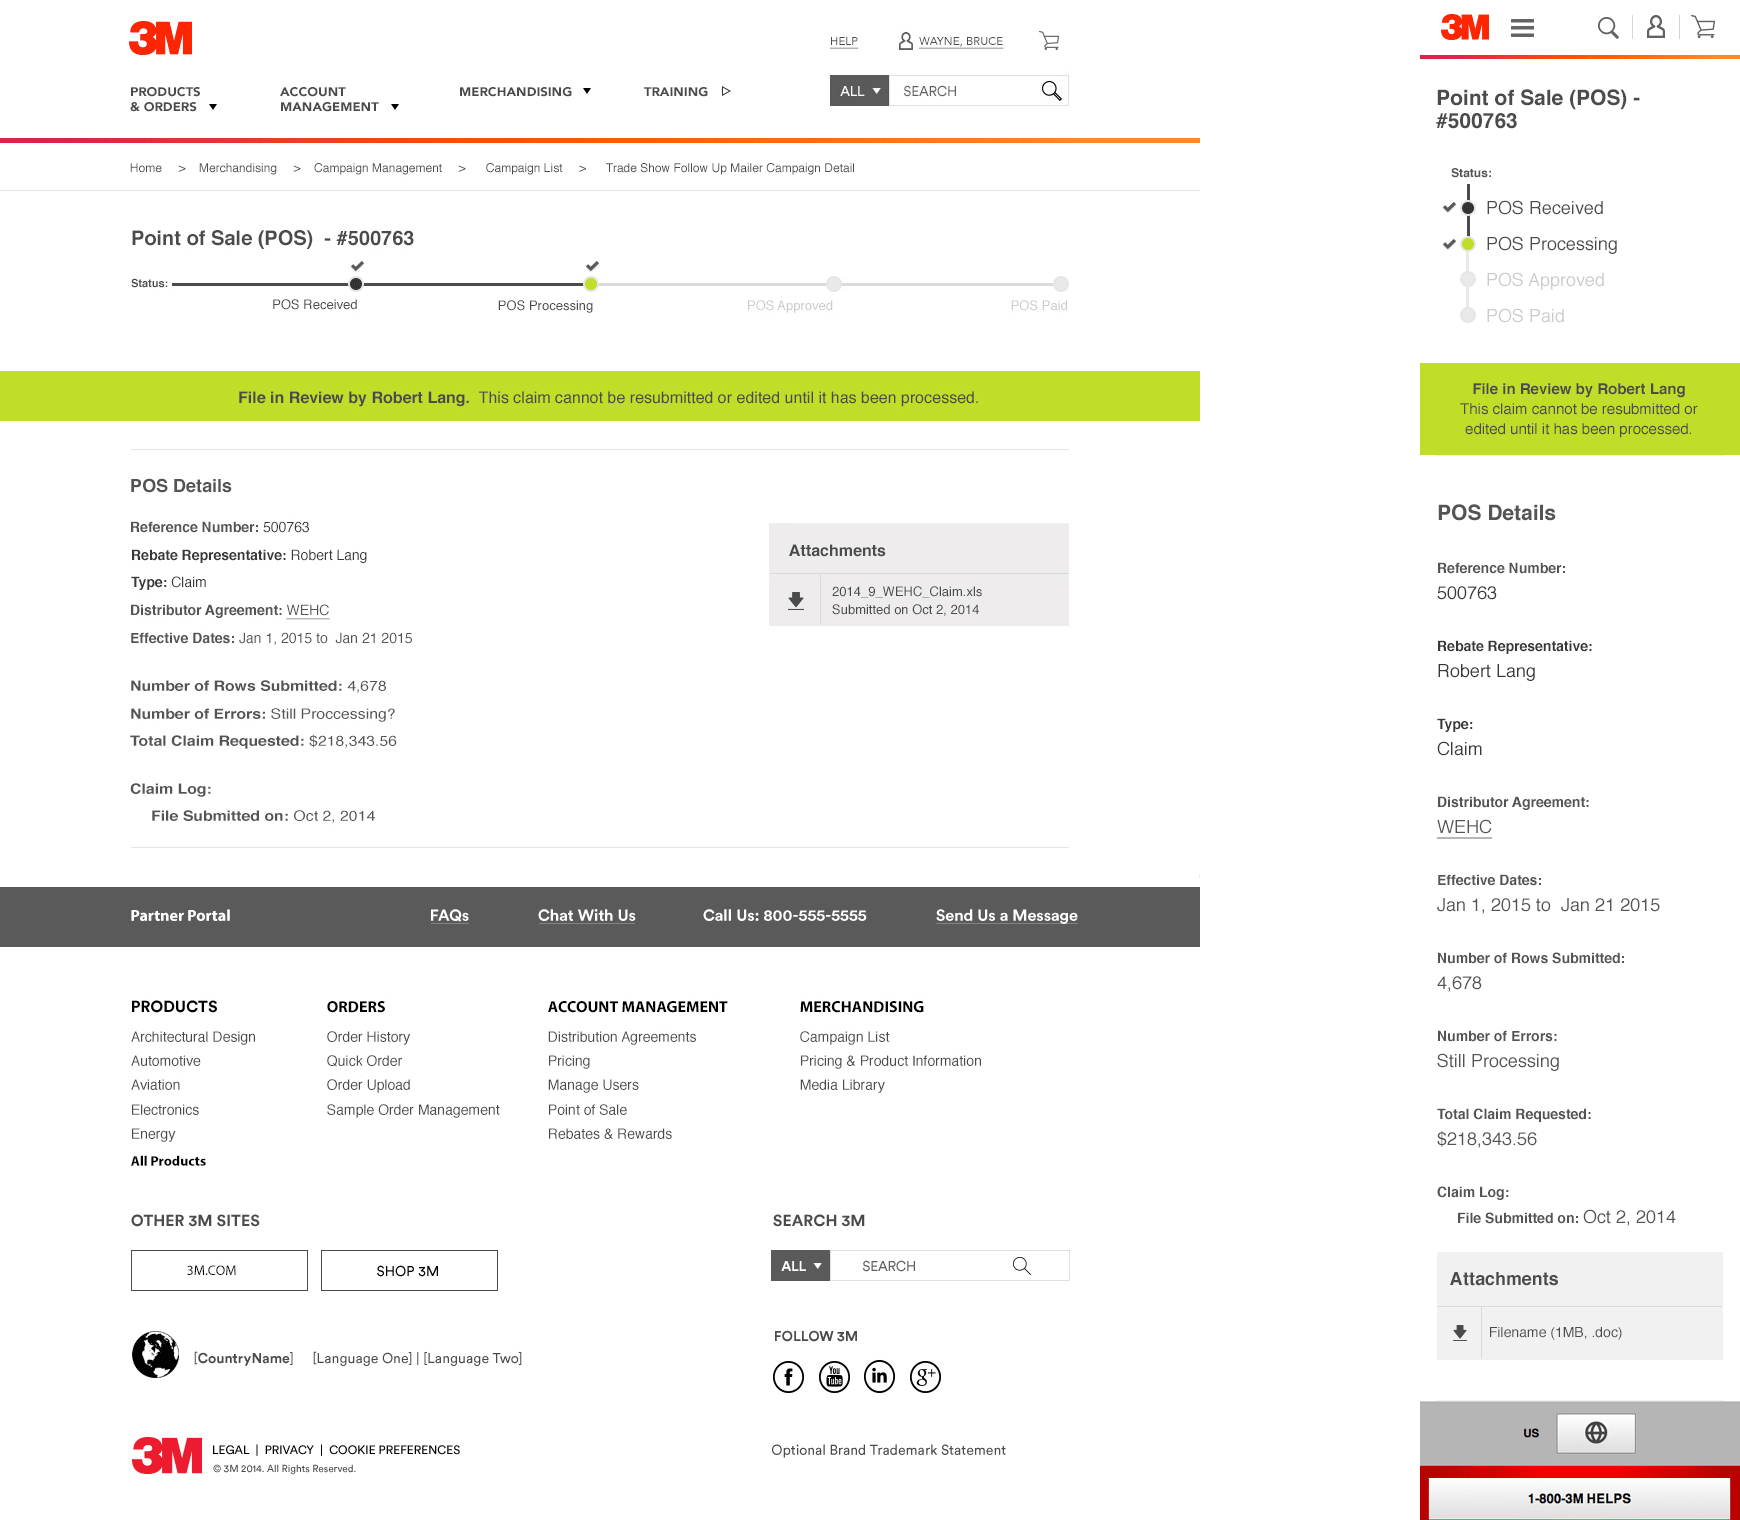Image resolution: width=1740 pixels, height=1520 pixels.
Task: Tap the mobile shopping cart icon
Action: [x=1704, y=27]
